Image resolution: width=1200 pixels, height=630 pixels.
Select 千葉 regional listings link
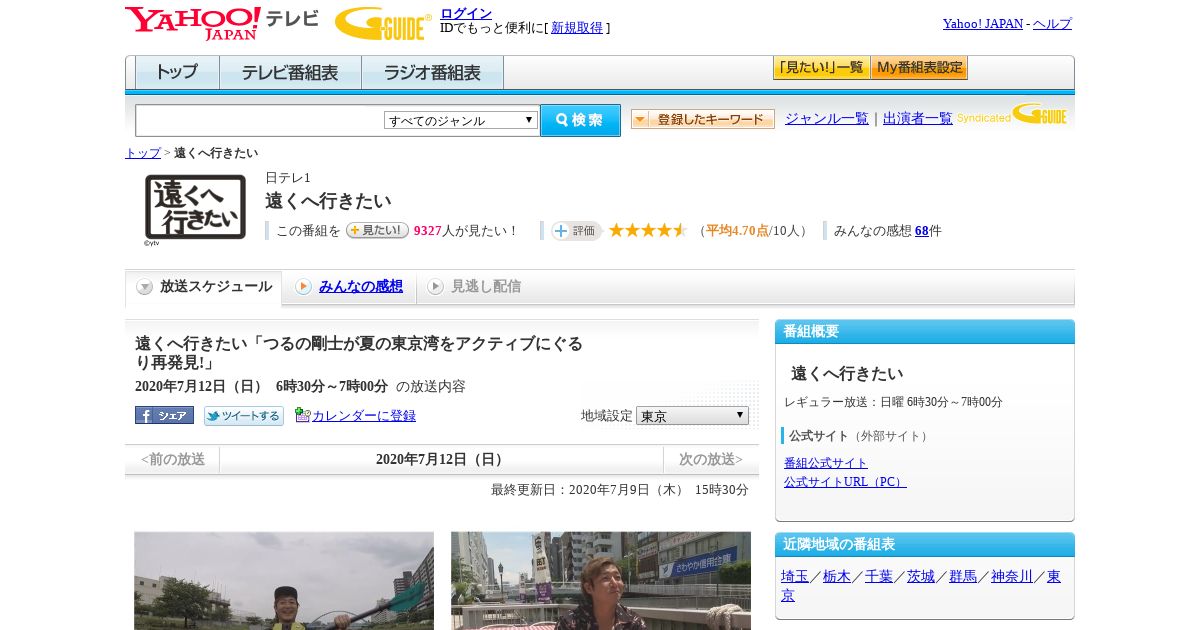879,576
